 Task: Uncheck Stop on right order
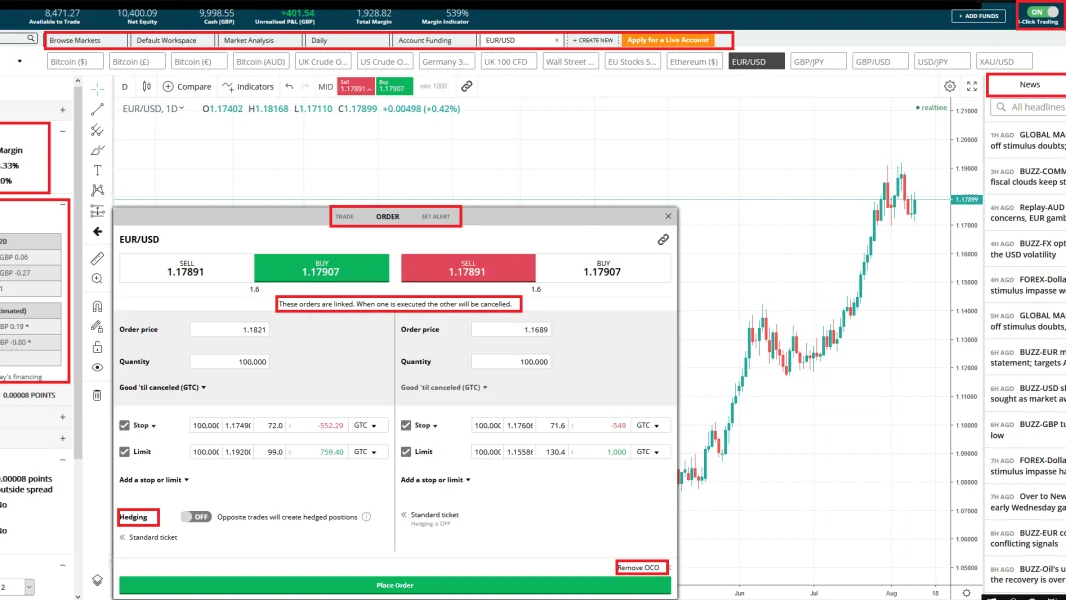406,425
